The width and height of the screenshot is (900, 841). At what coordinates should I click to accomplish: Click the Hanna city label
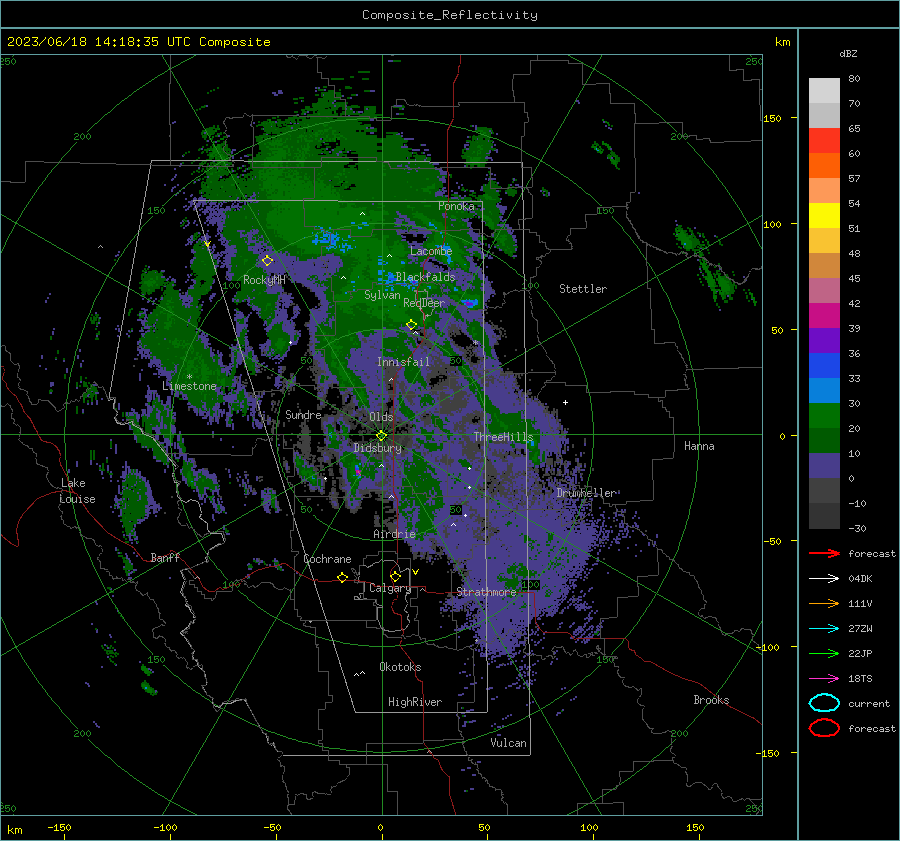click(x=699, y=446)
